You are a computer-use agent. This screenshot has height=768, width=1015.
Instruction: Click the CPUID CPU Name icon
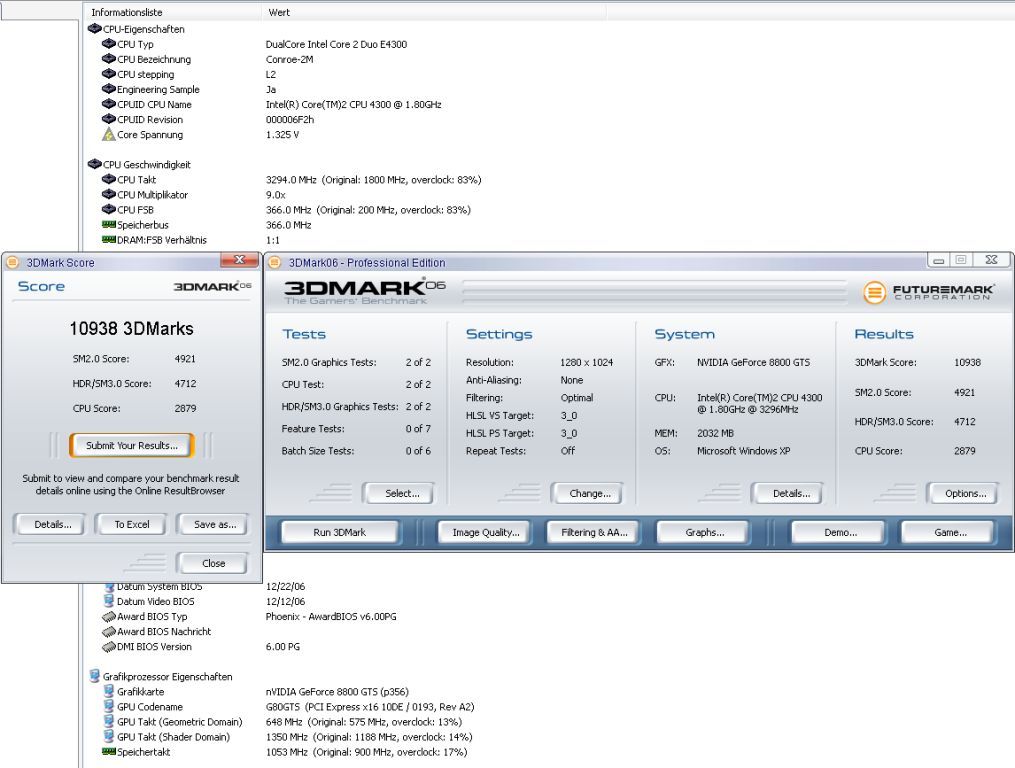(x=109, y=104)
